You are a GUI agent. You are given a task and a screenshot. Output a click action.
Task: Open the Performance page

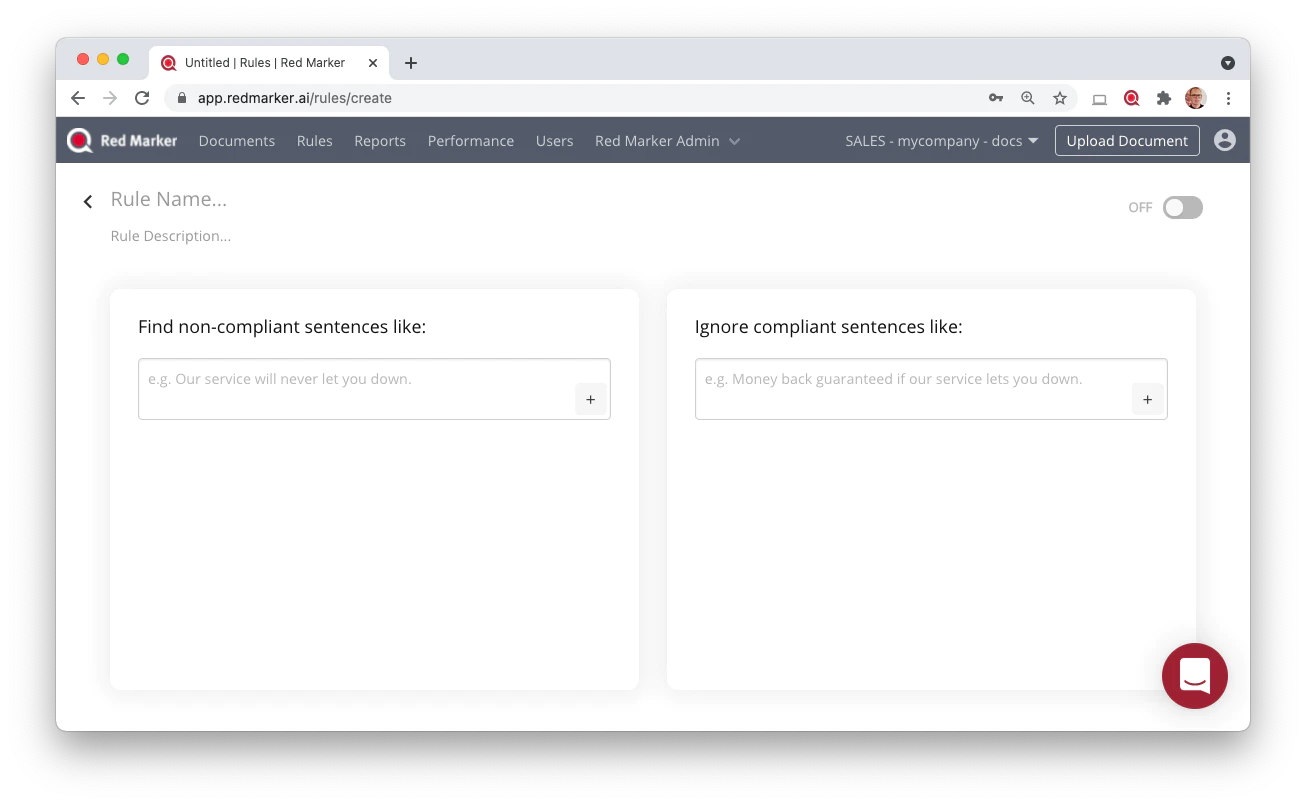click(471, 141)
